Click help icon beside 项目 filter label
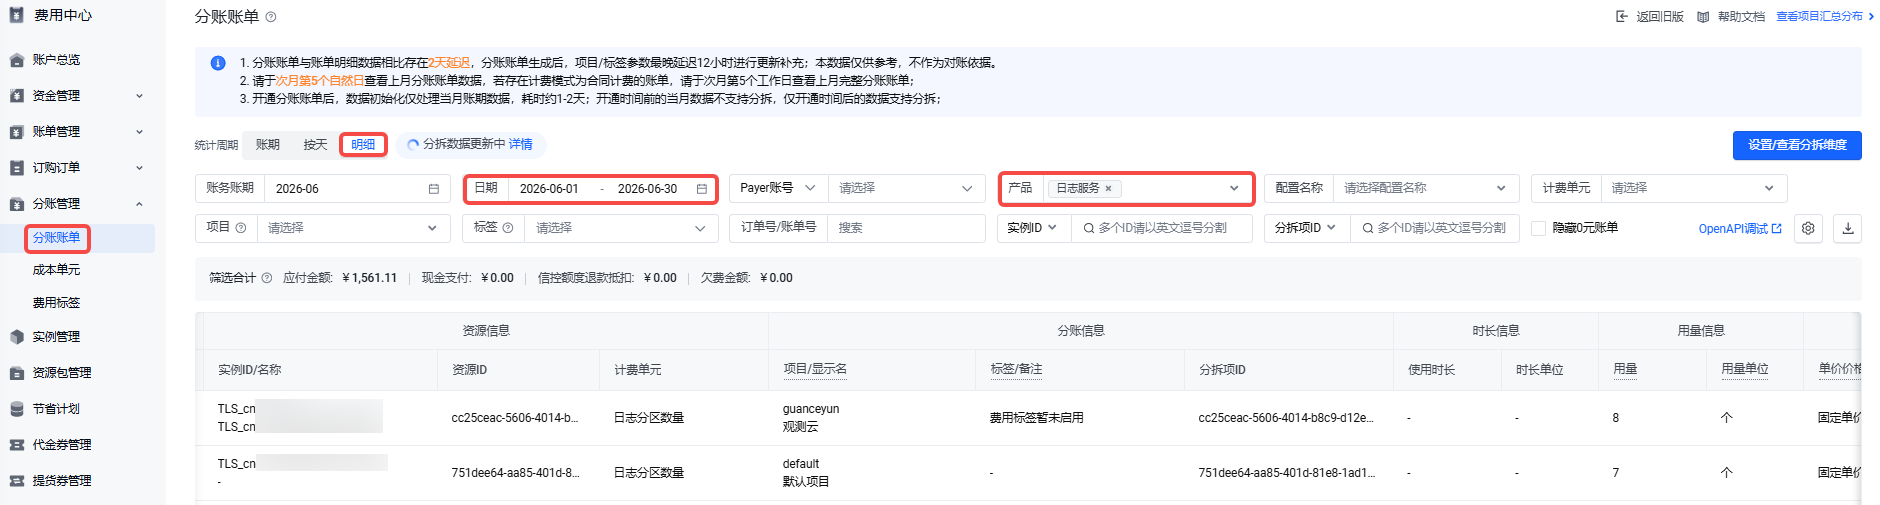 pyautogui.click(x=241, y=228)
